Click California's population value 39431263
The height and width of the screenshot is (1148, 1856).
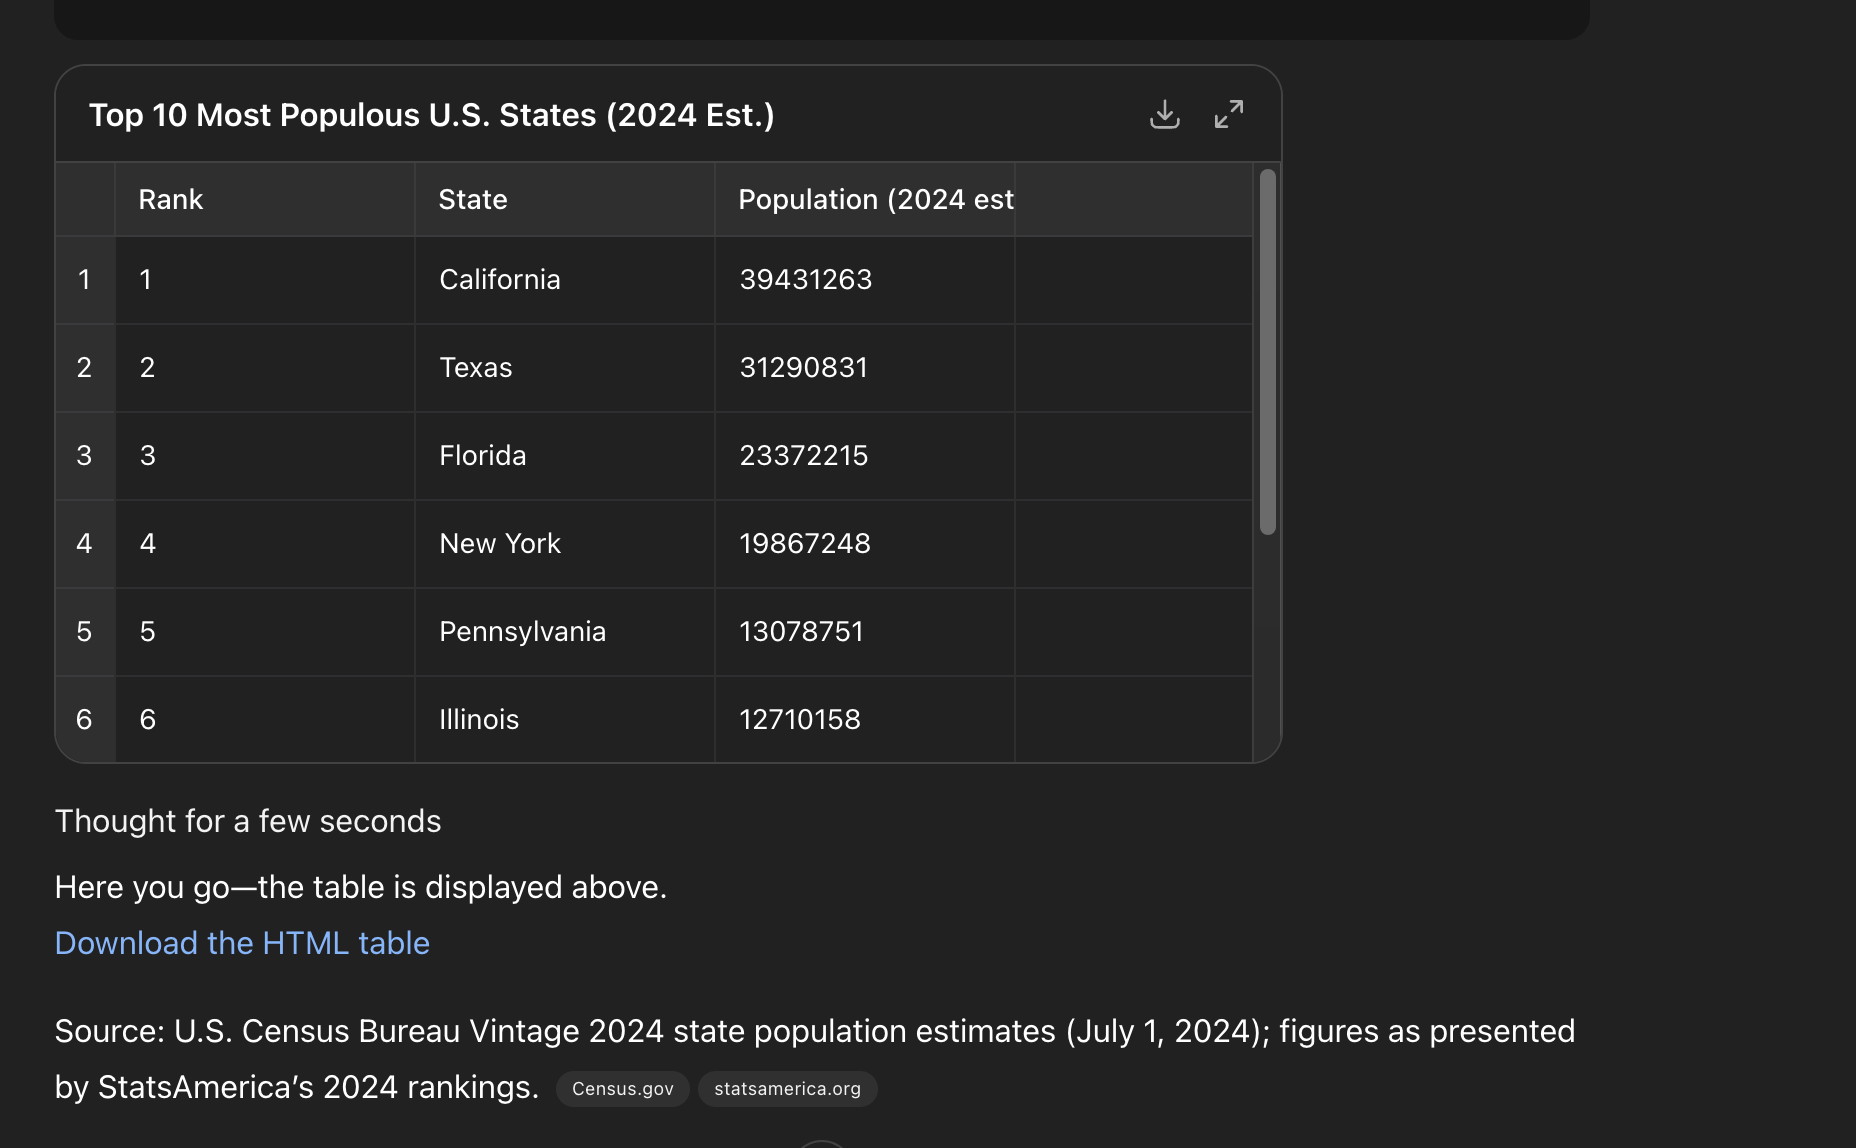coord(806,280)
